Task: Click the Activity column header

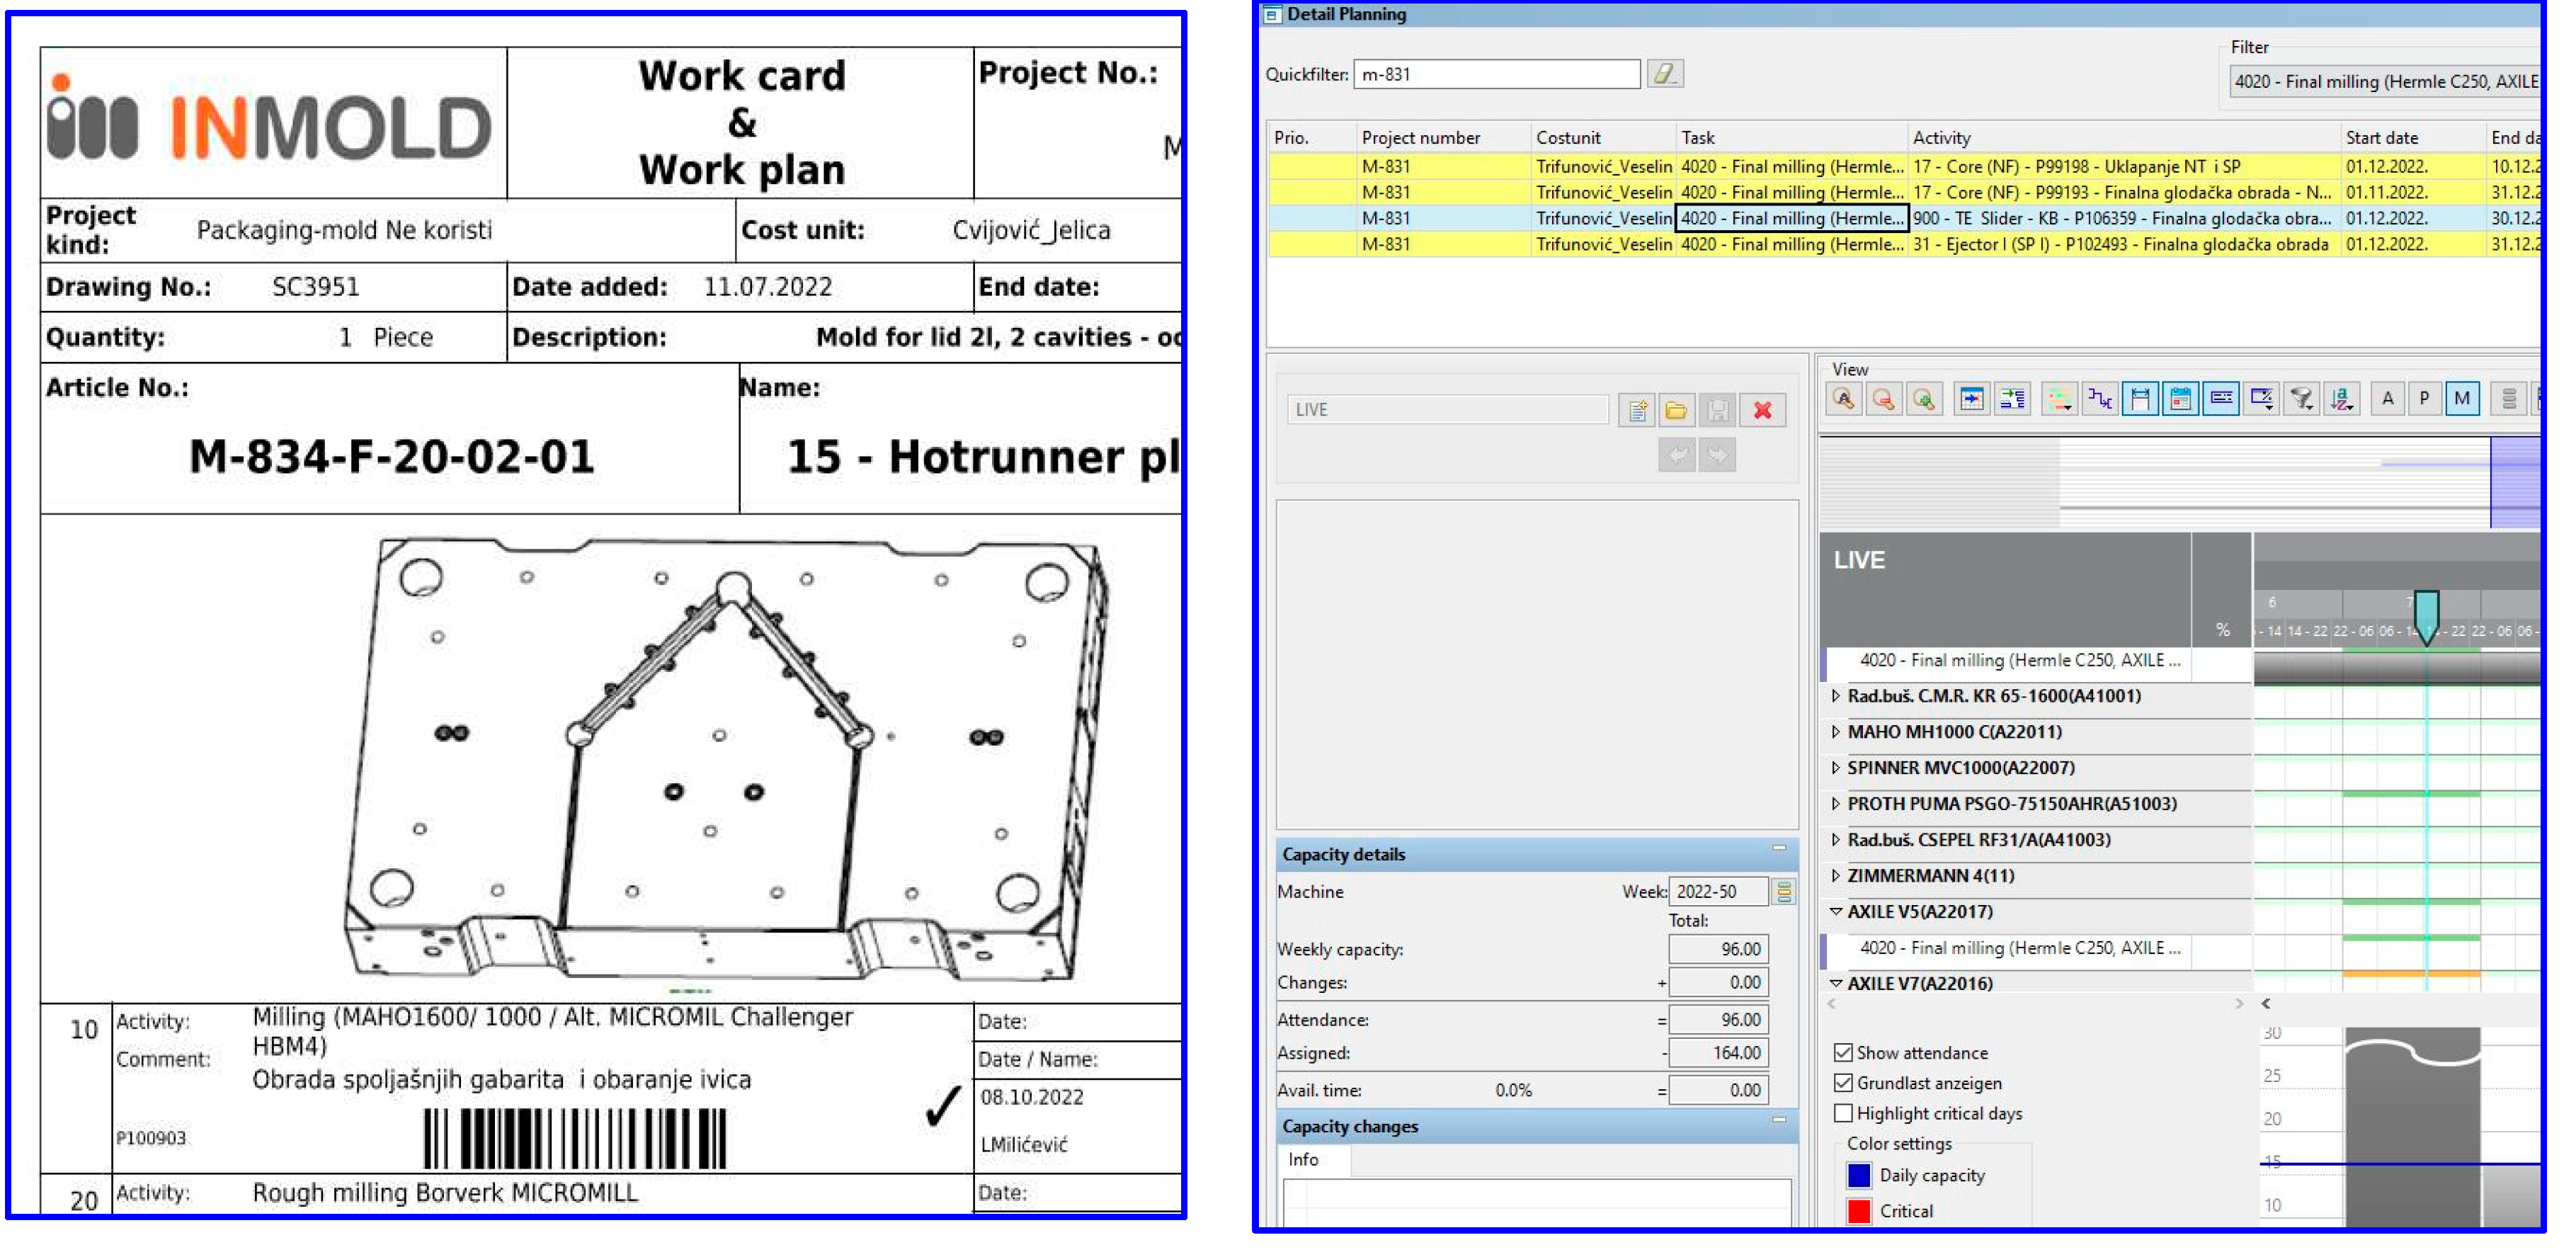Action: pyautogui.click(x=1941, y=138)
